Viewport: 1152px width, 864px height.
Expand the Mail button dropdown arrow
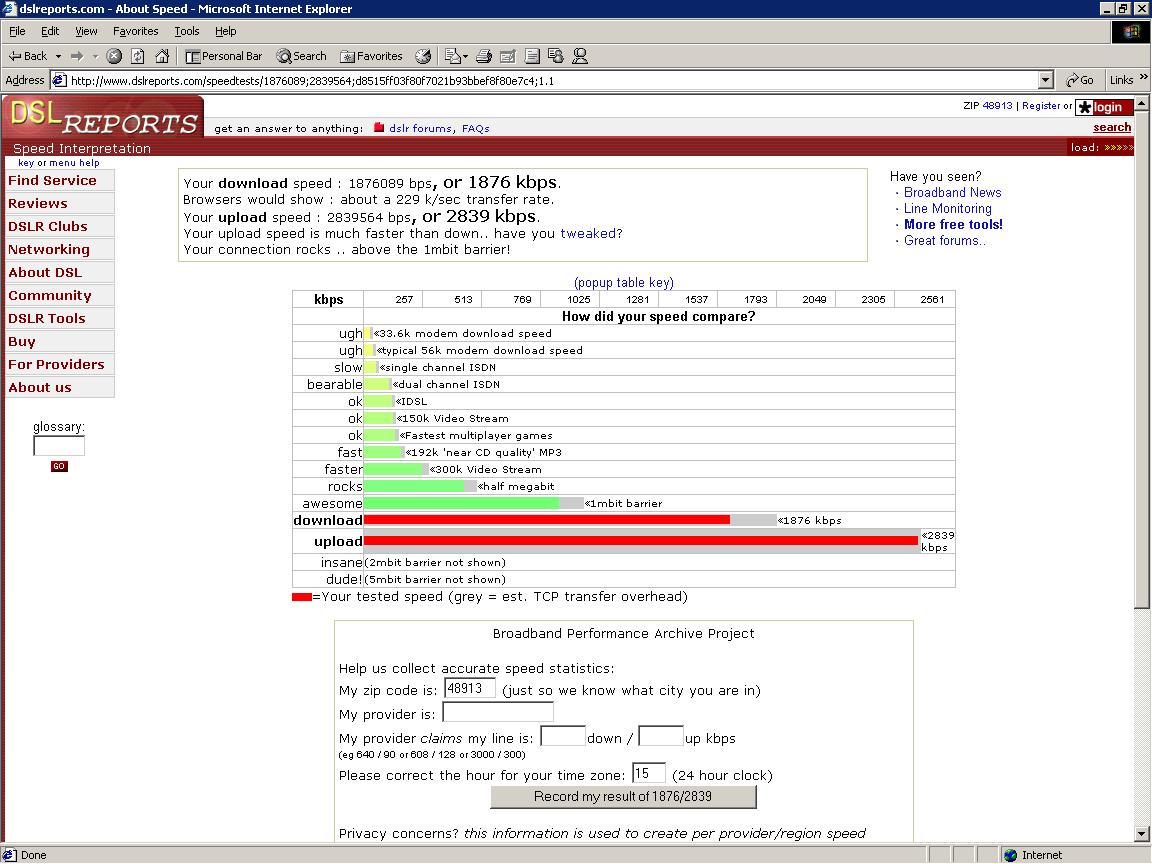point(465,57)
